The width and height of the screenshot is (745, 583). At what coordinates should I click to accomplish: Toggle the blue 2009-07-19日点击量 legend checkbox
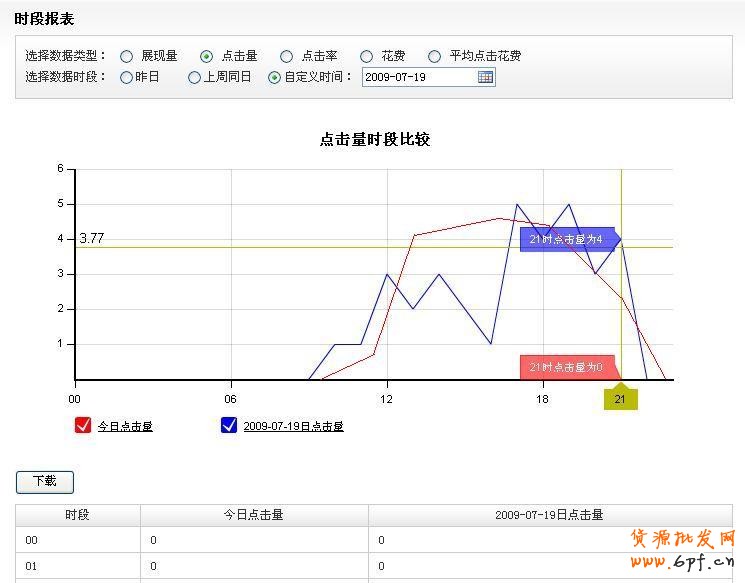pyautogui.click(x=229, y=425)
